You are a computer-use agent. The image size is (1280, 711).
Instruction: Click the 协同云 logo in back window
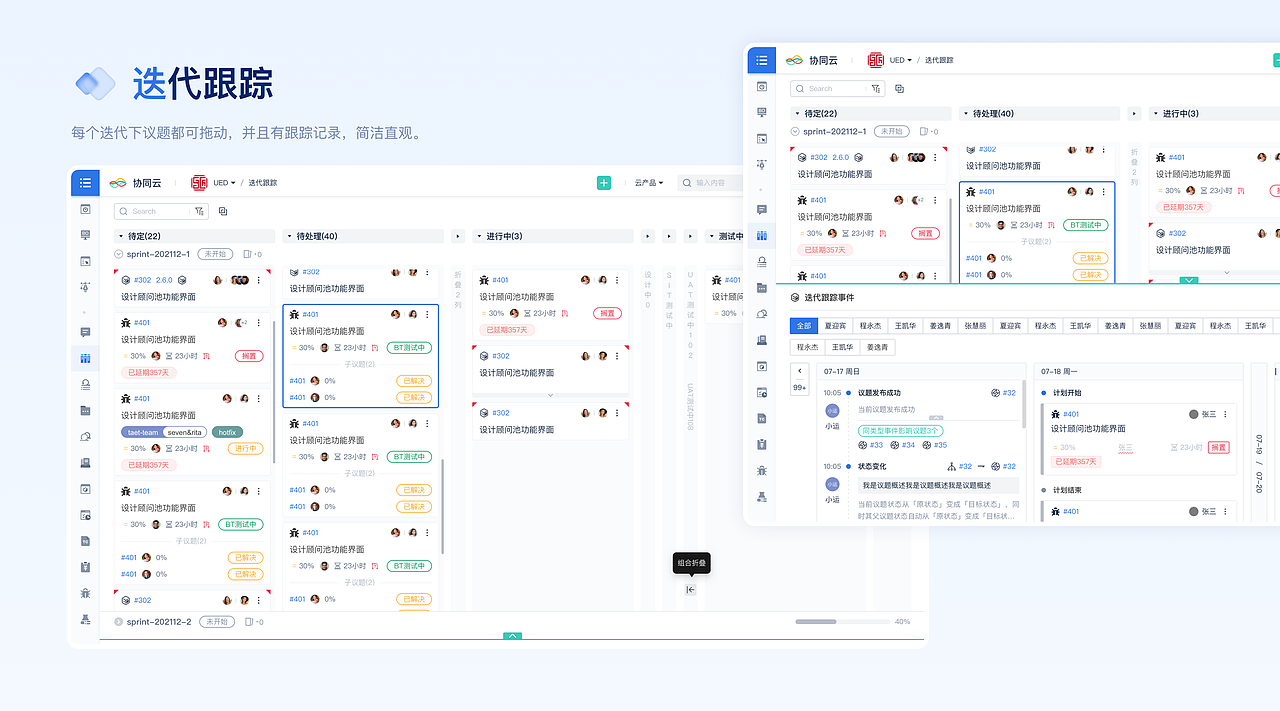tap(134, 183)
